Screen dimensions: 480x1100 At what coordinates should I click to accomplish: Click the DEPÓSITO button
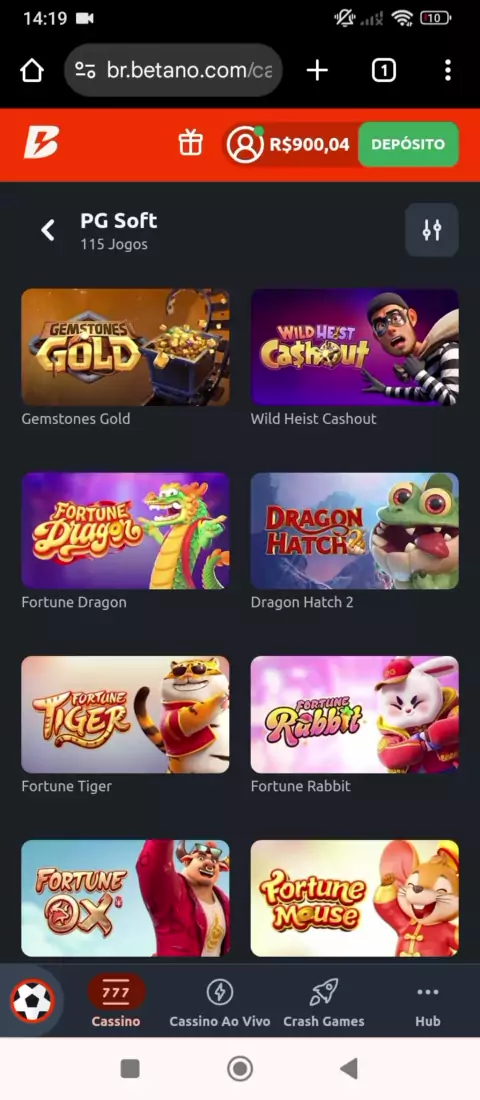pyautogui.click(x=408, y=144)
